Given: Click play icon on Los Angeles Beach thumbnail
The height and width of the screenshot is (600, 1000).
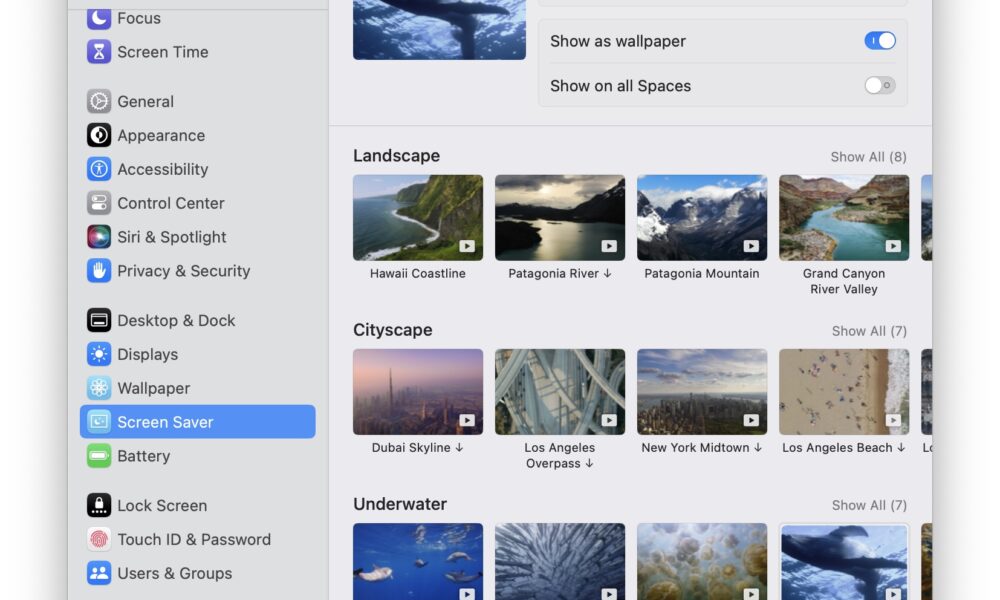Looking at the screenshot, I should [893, 420].
